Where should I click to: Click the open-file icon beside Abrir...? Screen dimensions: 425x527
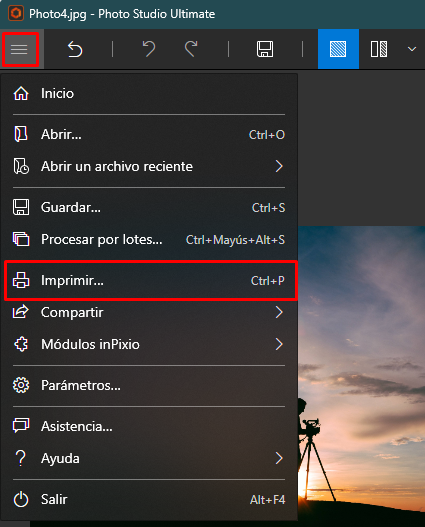click(x=21, y=134)
